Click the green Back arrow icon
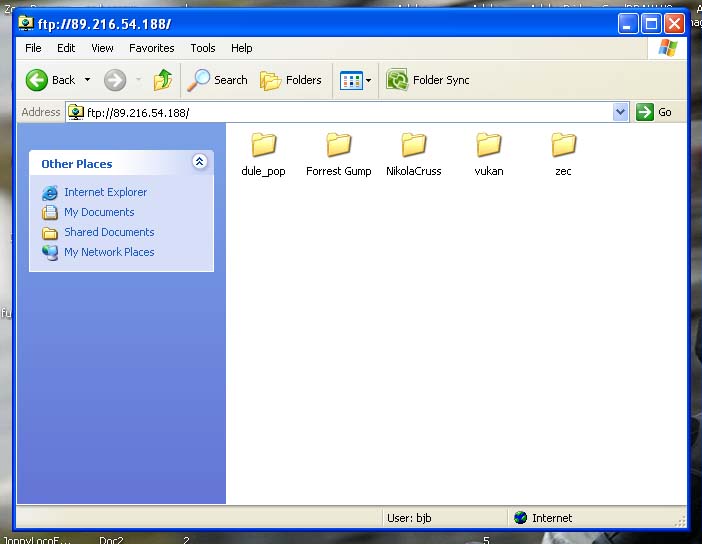The image size is (702, 544). (x=37, y=80)
